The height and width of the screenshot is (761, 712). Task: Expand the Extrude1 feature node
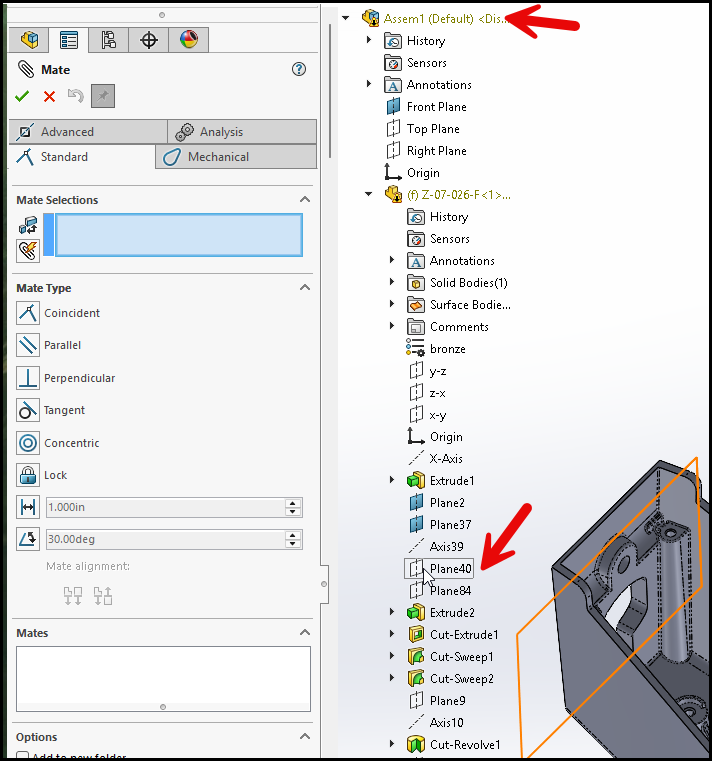[393, 481]
